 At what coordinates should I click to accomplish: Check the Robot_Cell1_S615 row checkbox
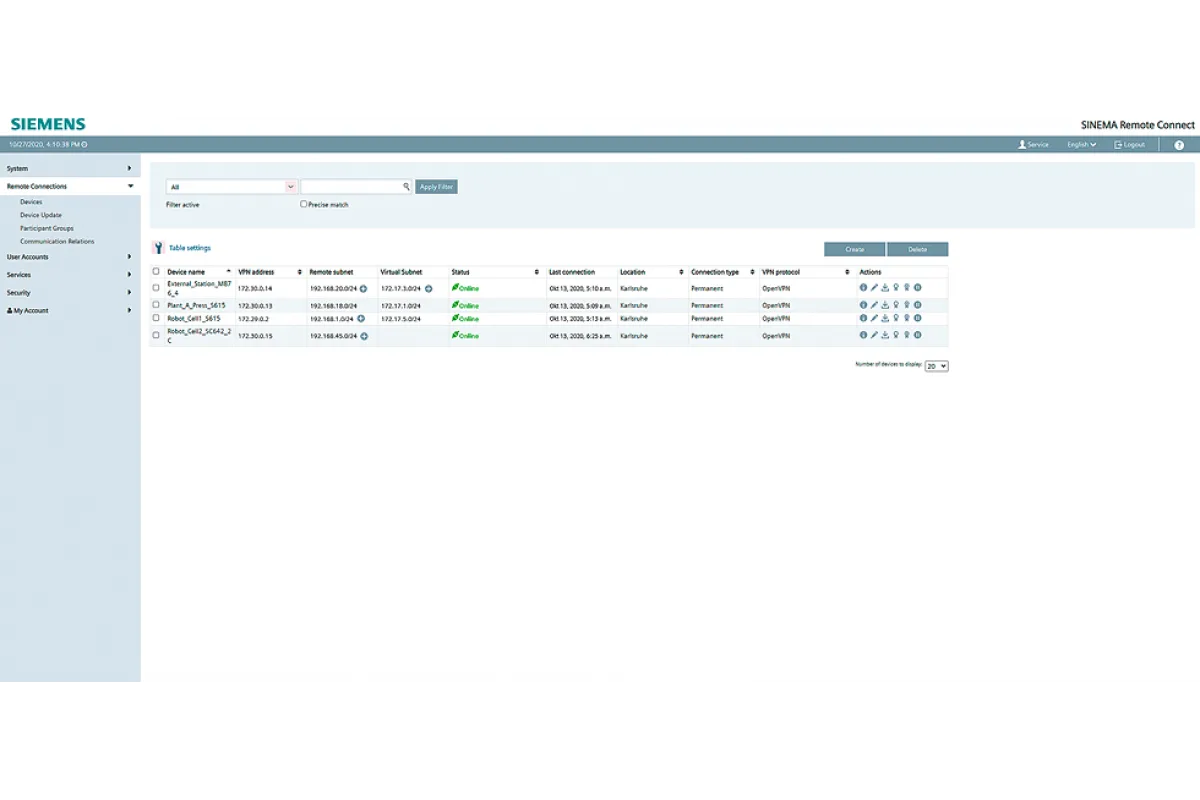156,318
